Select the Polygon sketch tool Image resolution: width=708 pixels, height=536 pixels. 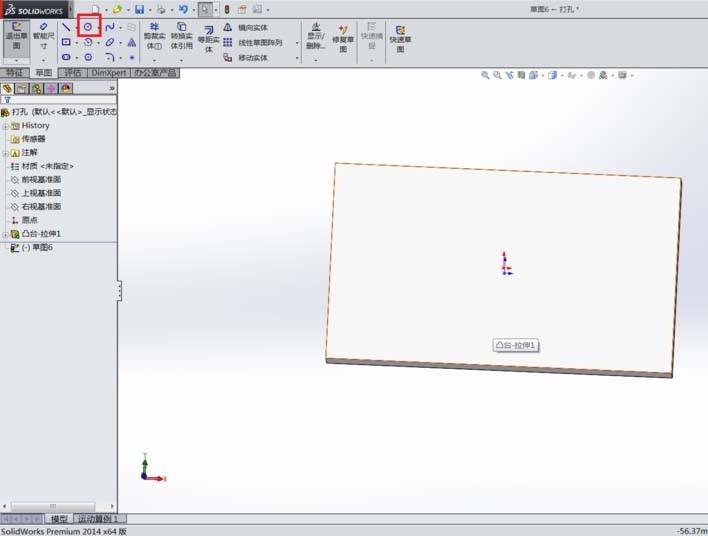click(x=88, y=57)
